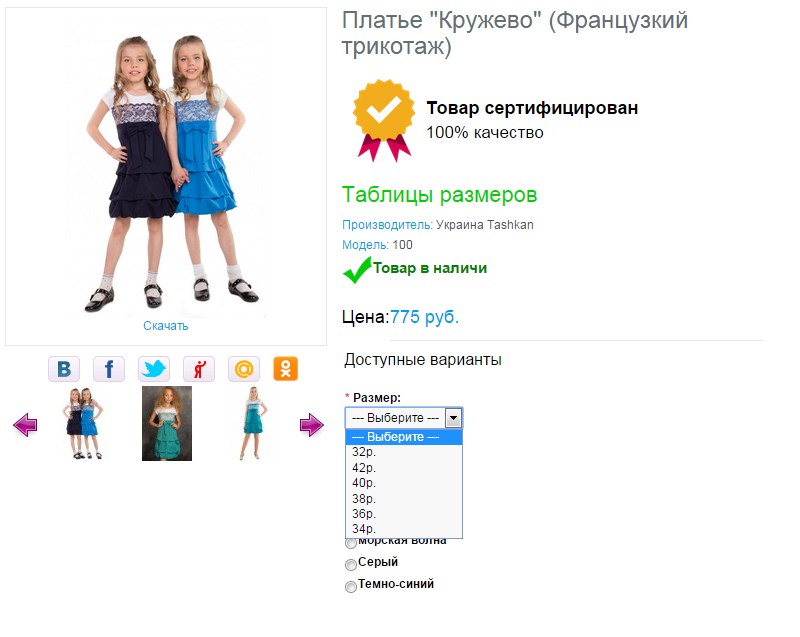The height and width of the screenshot is (637, 800).
Task: Pick size 38р. in the dropdown
Action: point(404,498)
